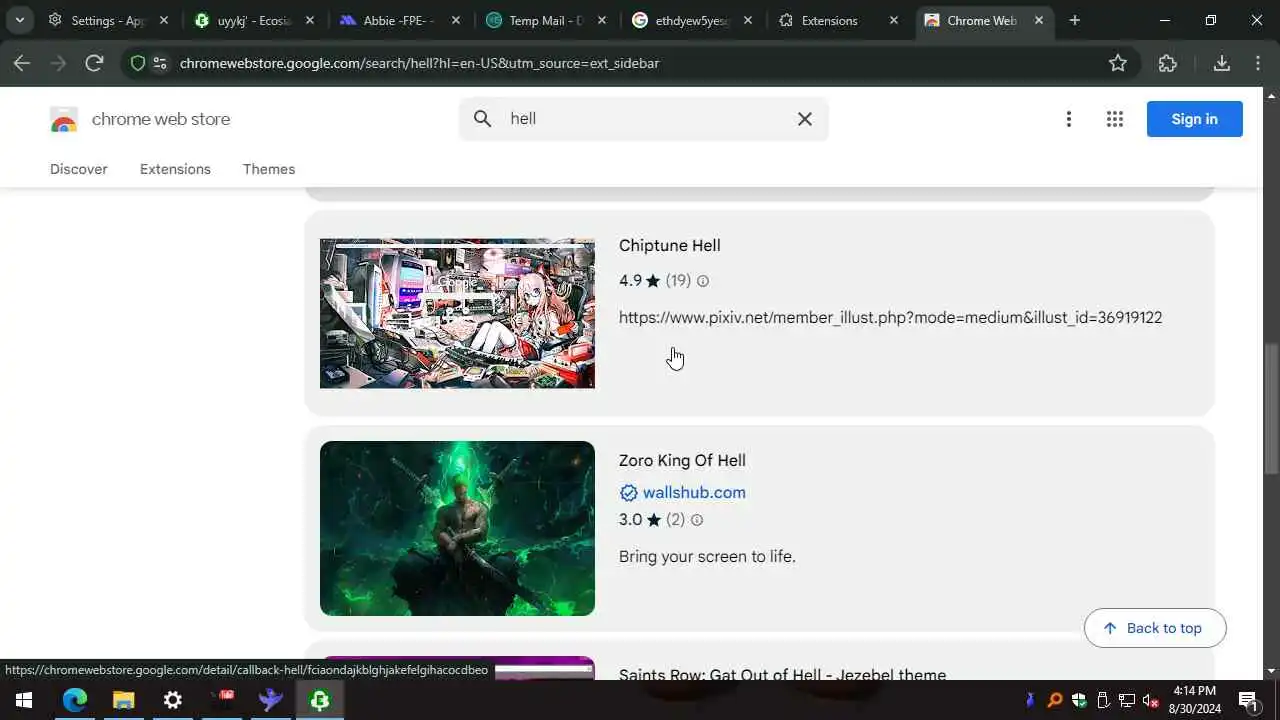Close the Settings - Apps tab

164,20
